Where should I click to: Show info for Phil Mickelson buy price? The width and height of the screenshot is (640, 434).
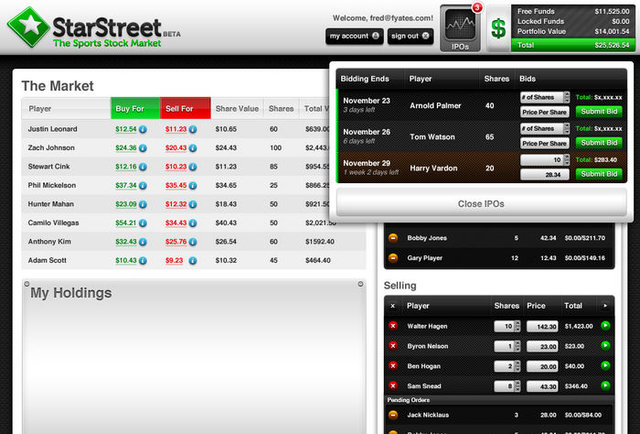143,186
